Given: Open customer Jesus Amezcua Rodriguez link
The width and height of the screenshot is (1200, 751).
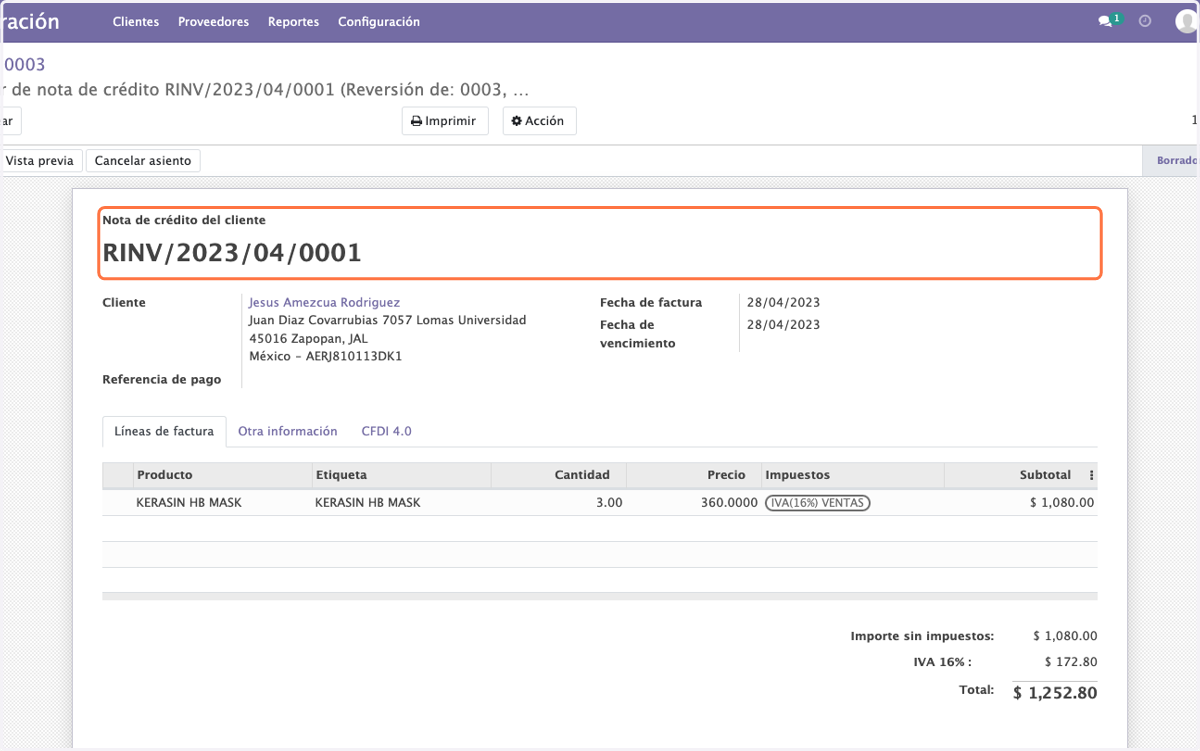Looking at the screenshot, I should click(324, 302).
